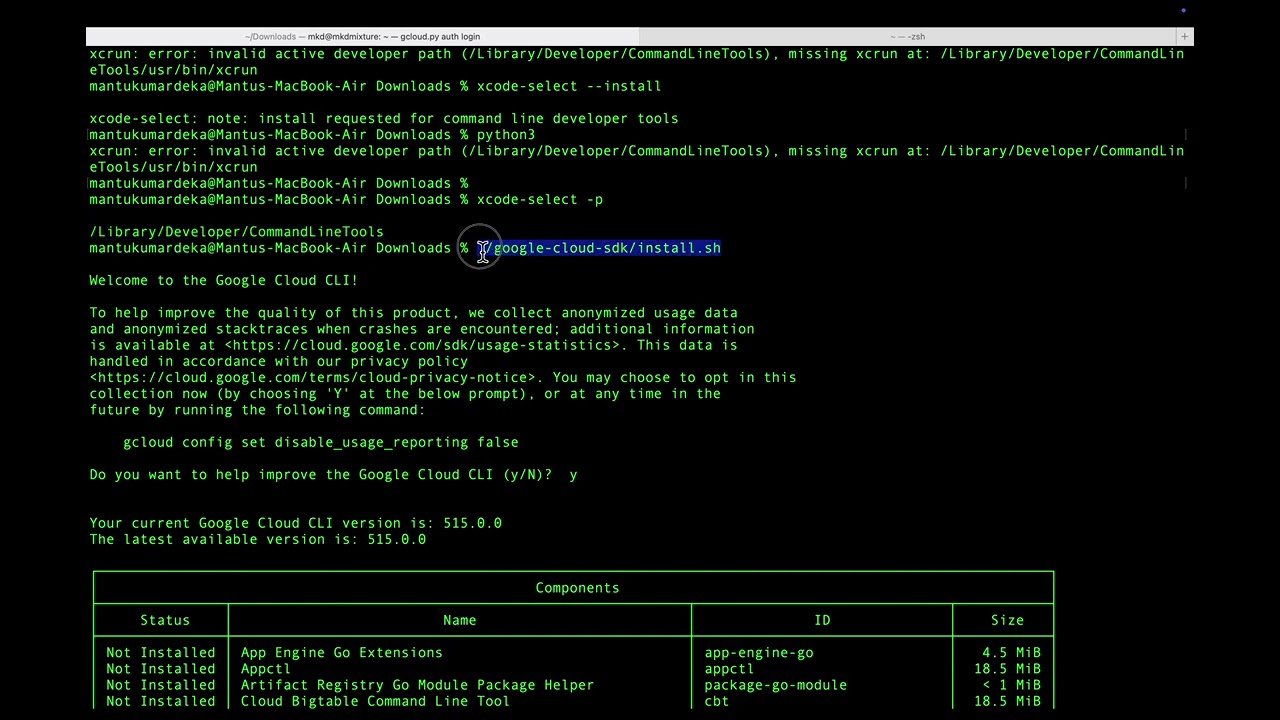Click 'Cloud Bigtable Command Line Tool' name

tap(375, 701)
